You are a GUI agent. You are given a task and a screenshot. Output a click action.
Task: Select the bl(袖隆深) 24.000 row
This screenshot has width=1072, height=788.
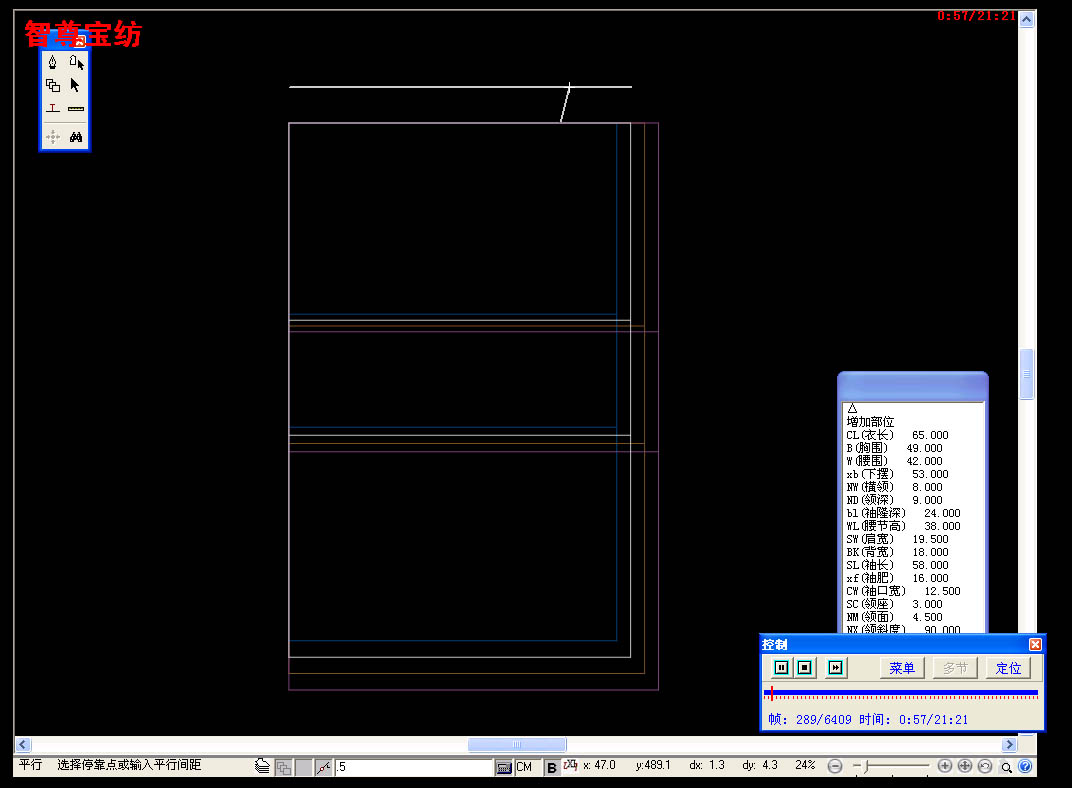tap(903, 513)
